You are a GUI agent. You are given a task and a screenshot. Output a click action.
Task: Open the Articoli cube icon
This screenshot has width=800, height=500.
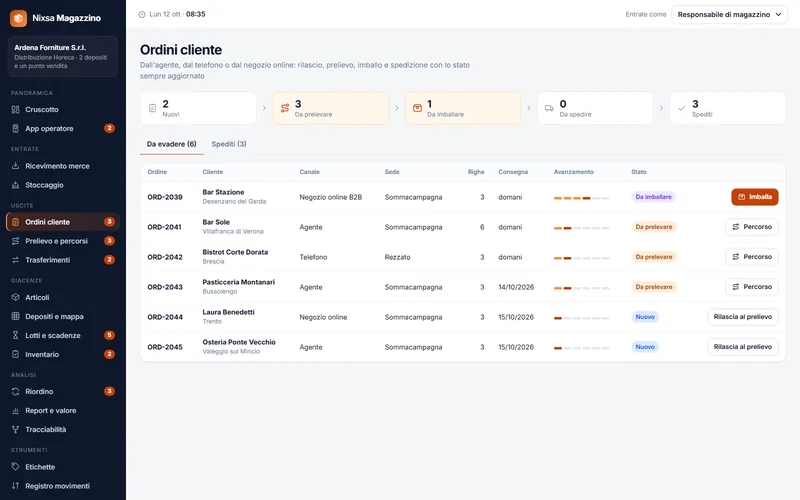pos(15,297)
